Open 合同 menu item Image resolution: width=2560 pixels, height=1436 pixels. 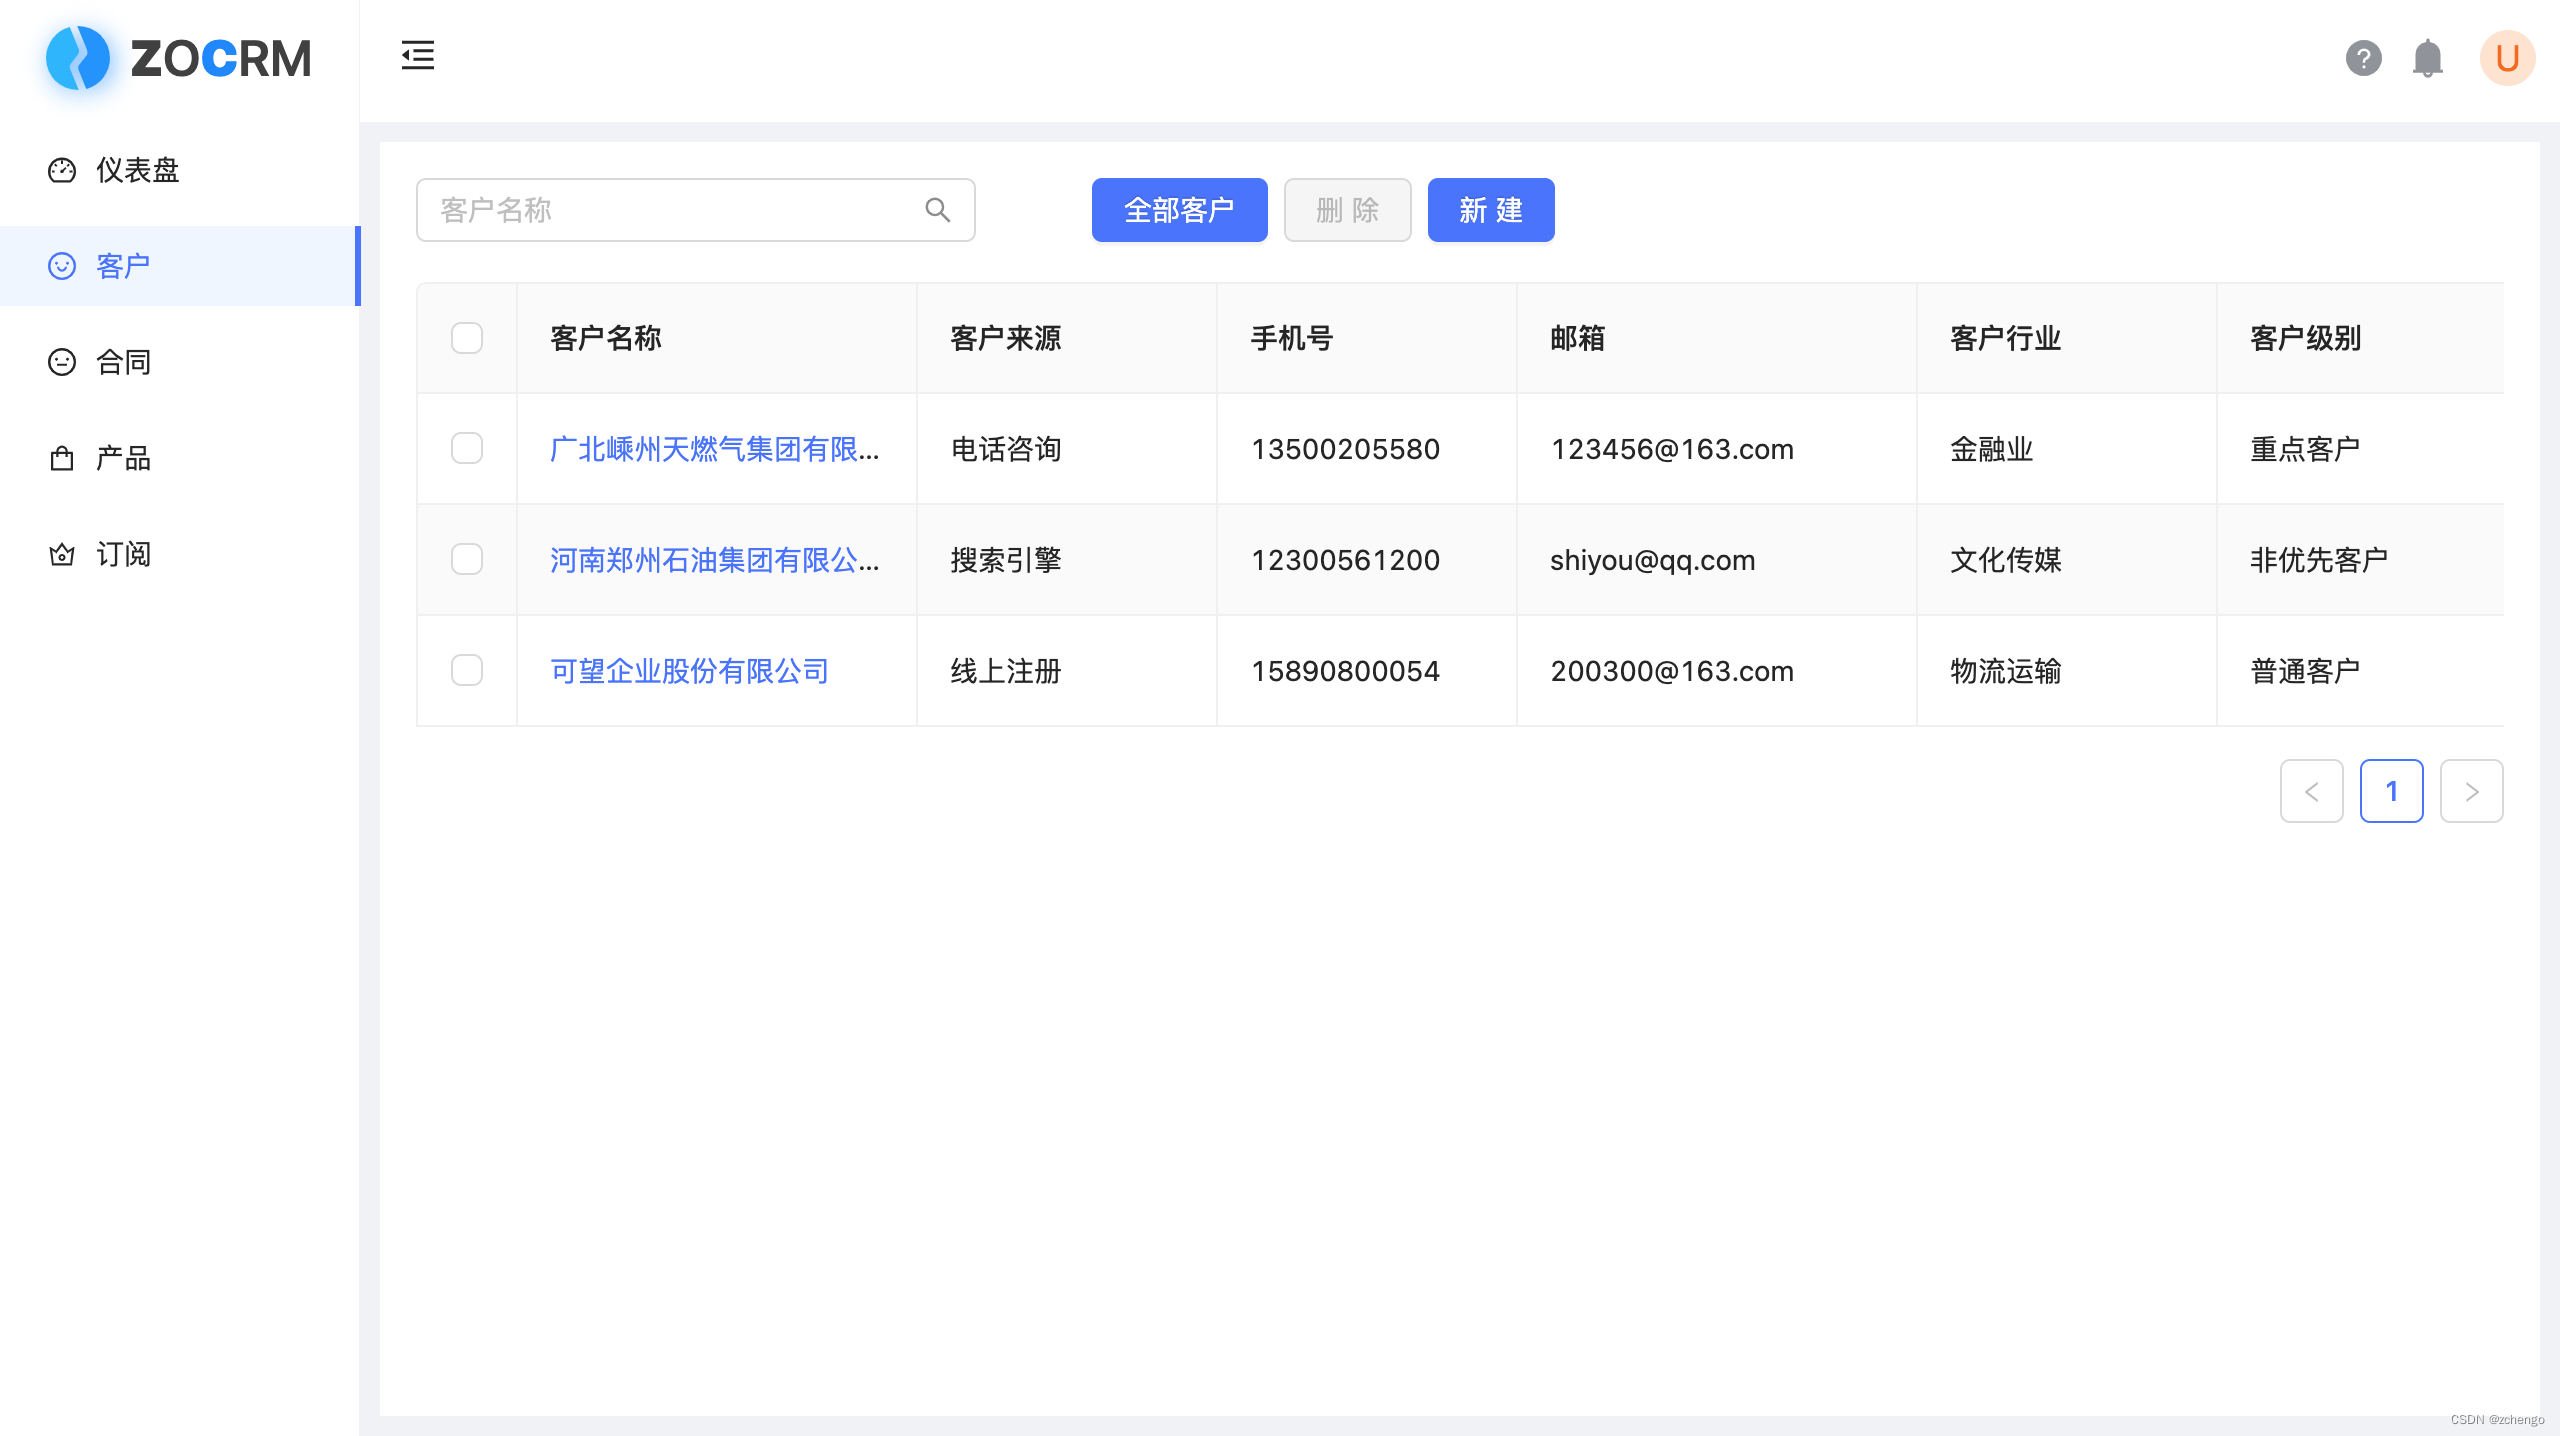[180, 362]
